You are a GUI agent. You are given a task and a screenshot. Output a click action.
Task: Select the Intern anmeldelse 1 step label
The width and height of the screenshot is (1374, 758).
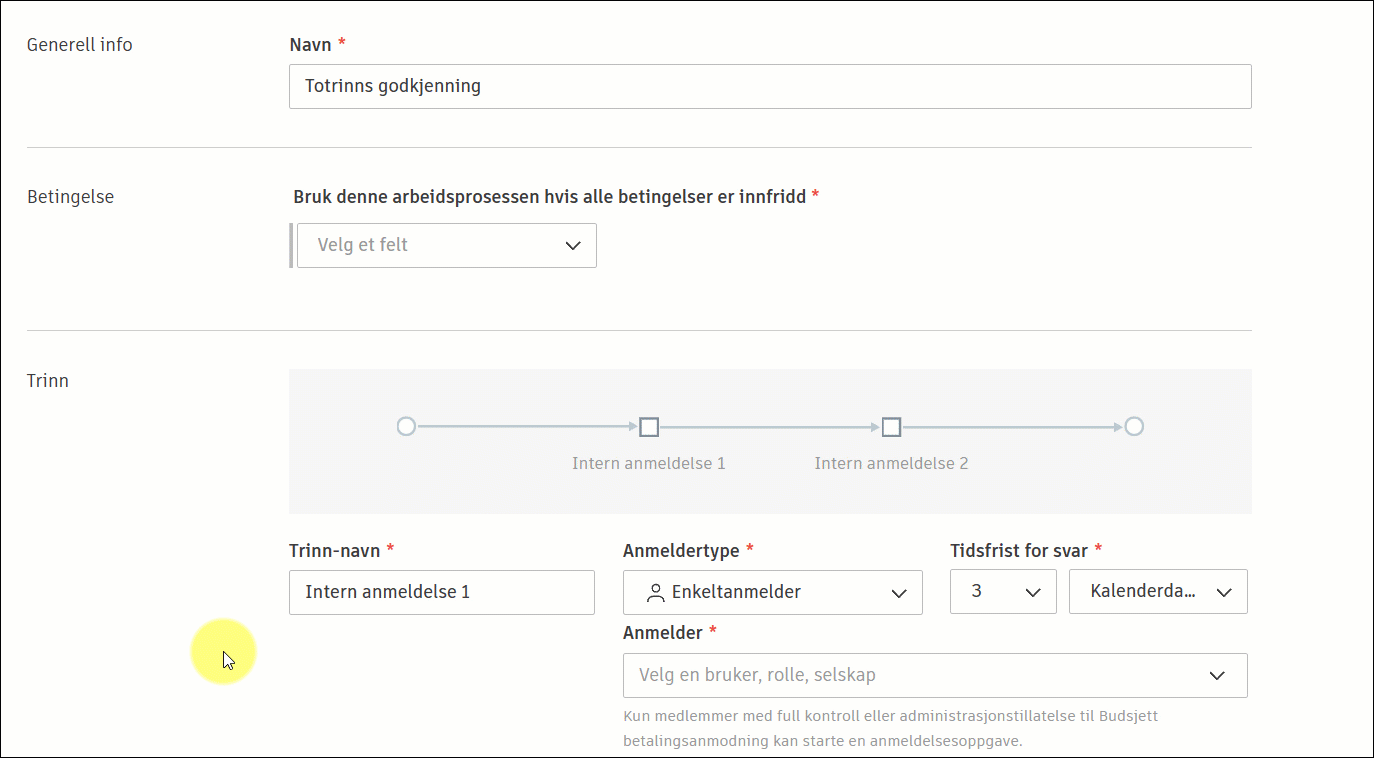pyautogui.click(x=648, y=463)
